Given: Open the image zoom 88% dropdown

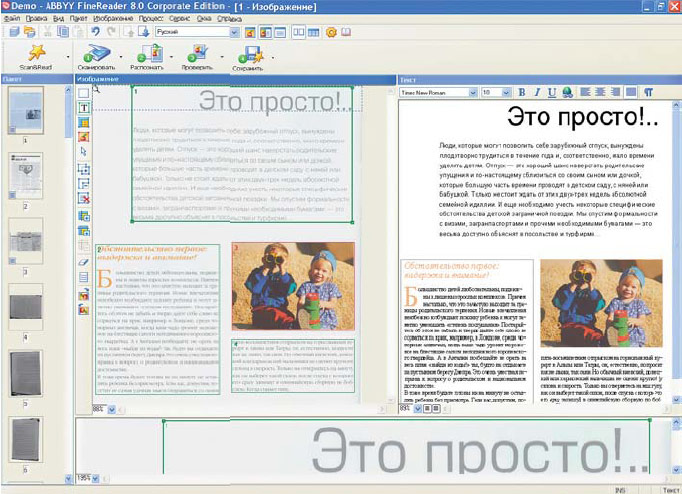Looking at the screenshot, I should tap(112, 409).
